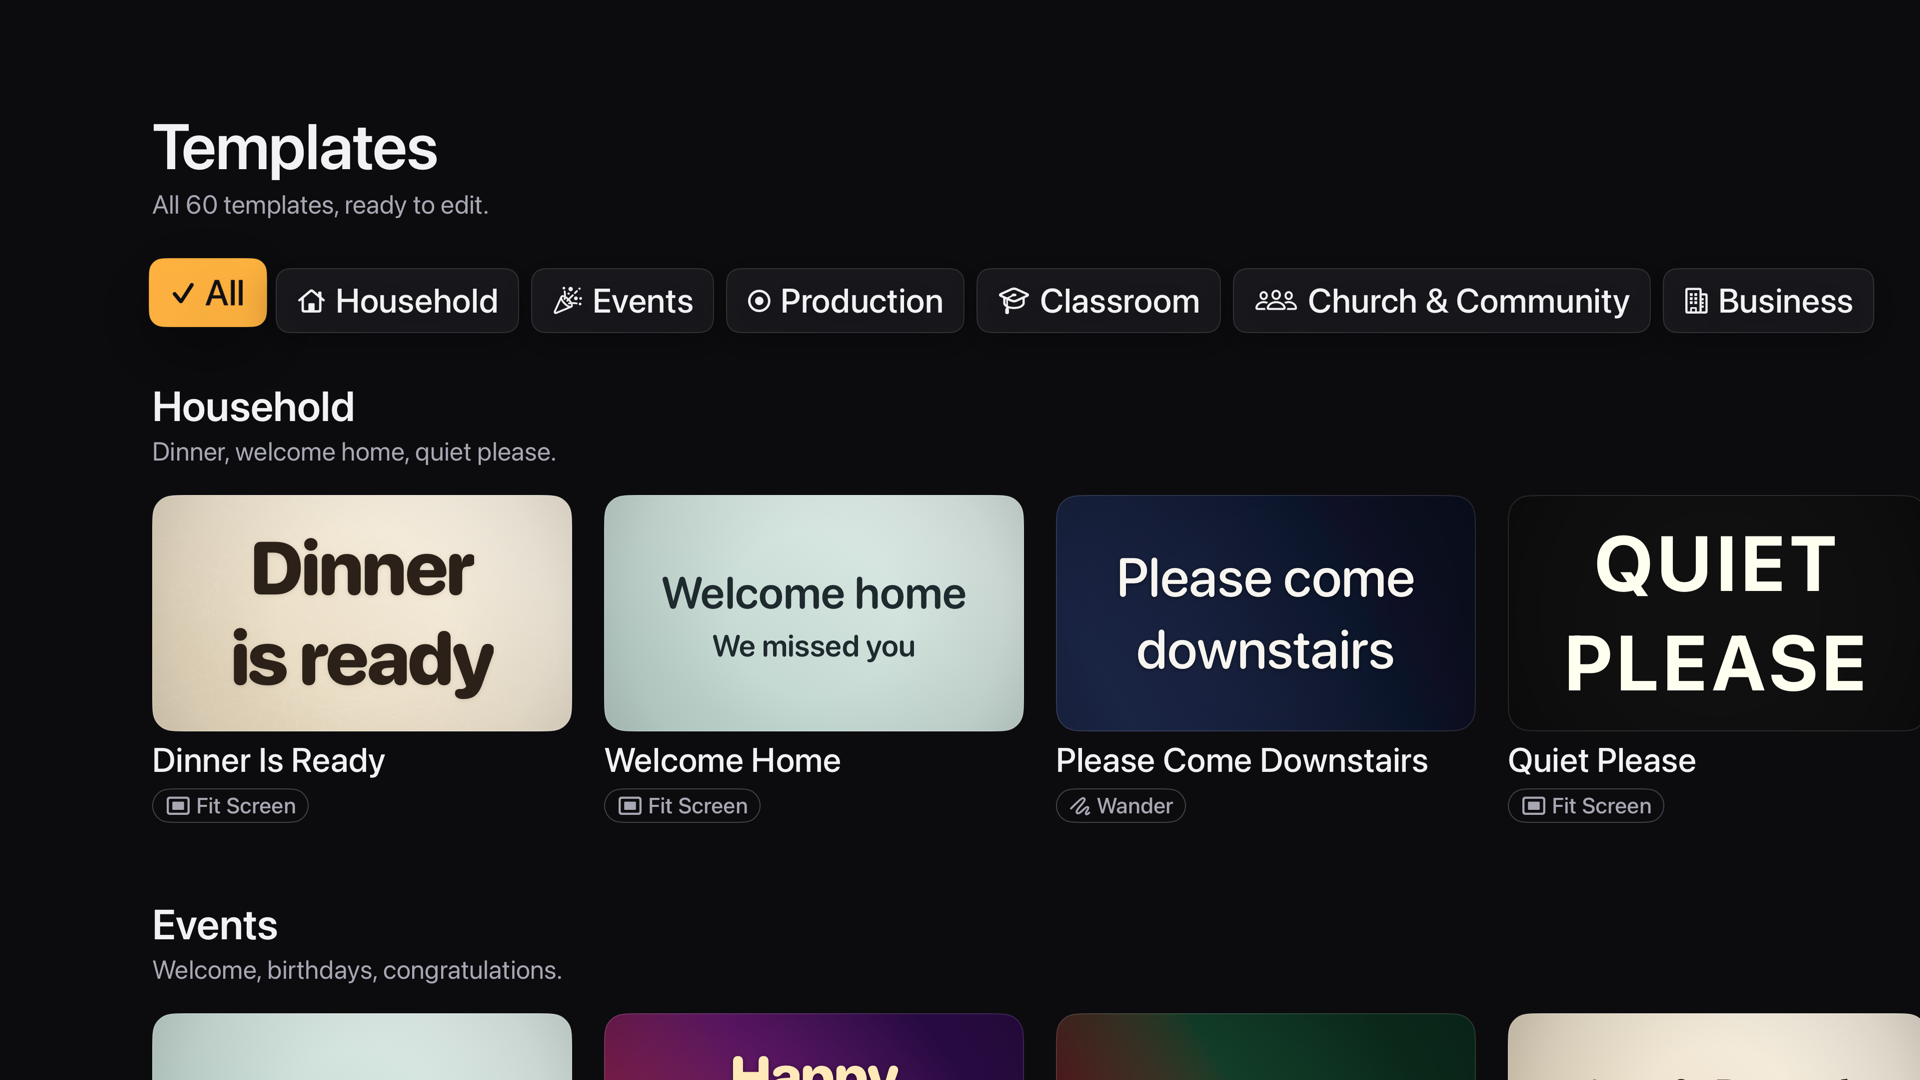Click 'All 60 templates, ready to edit.' text
This screenshot has height=1080, width=1920.
pyautogui.click(x=320, y=205)
